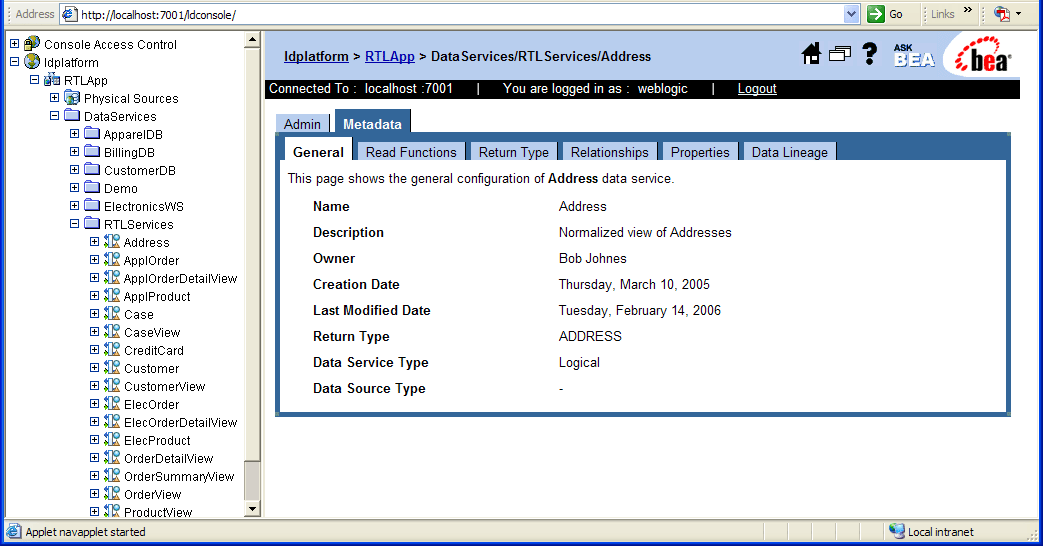Viewport: 1043px width, 546px height.
Task: Click the browser Go arrow button
Action: tap(876, 14)
